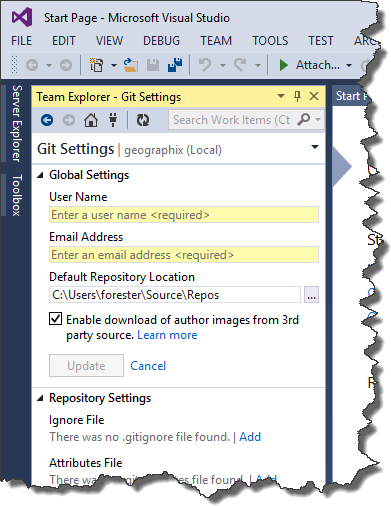Click the Cancel link

pos(148,366)
